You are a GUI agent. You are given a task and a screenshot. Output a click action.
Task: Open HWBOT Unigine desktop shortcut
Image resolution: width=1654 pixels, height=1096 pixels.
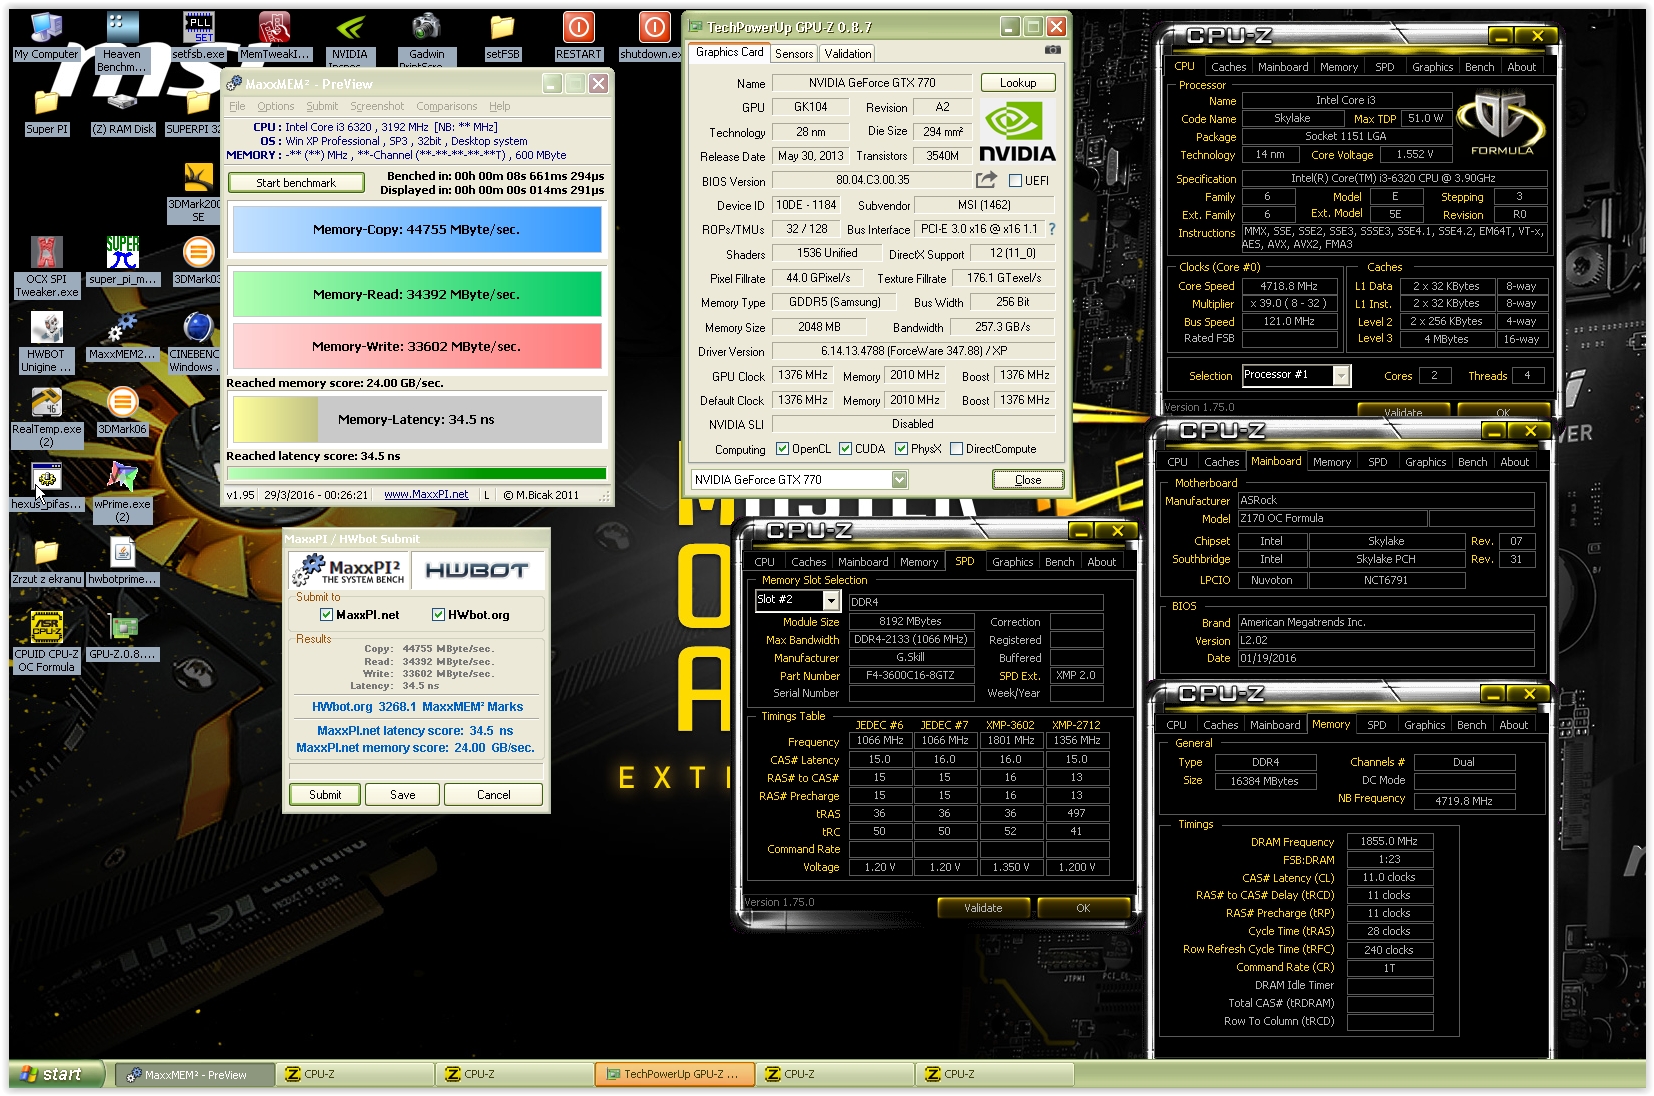click(46, 343)
